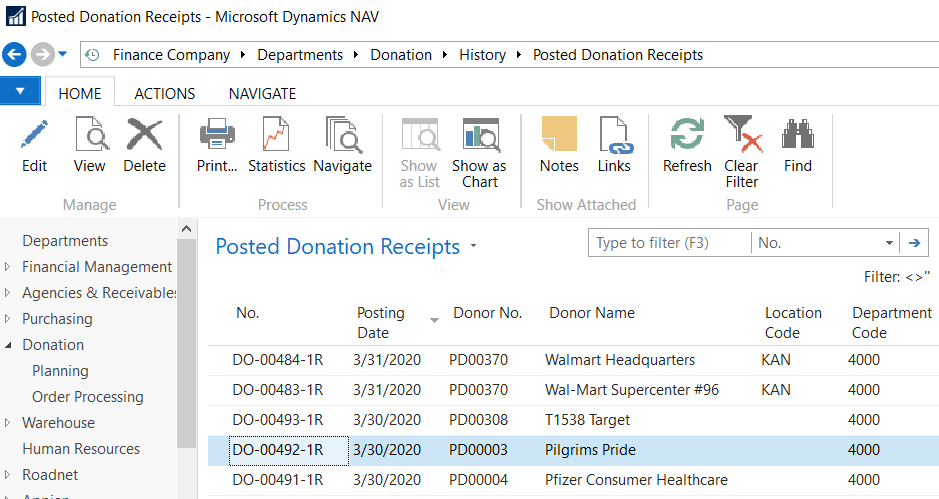Open the blue application menu dropdown
Viewport: 939px width, 499px height.
pos(20,92)
